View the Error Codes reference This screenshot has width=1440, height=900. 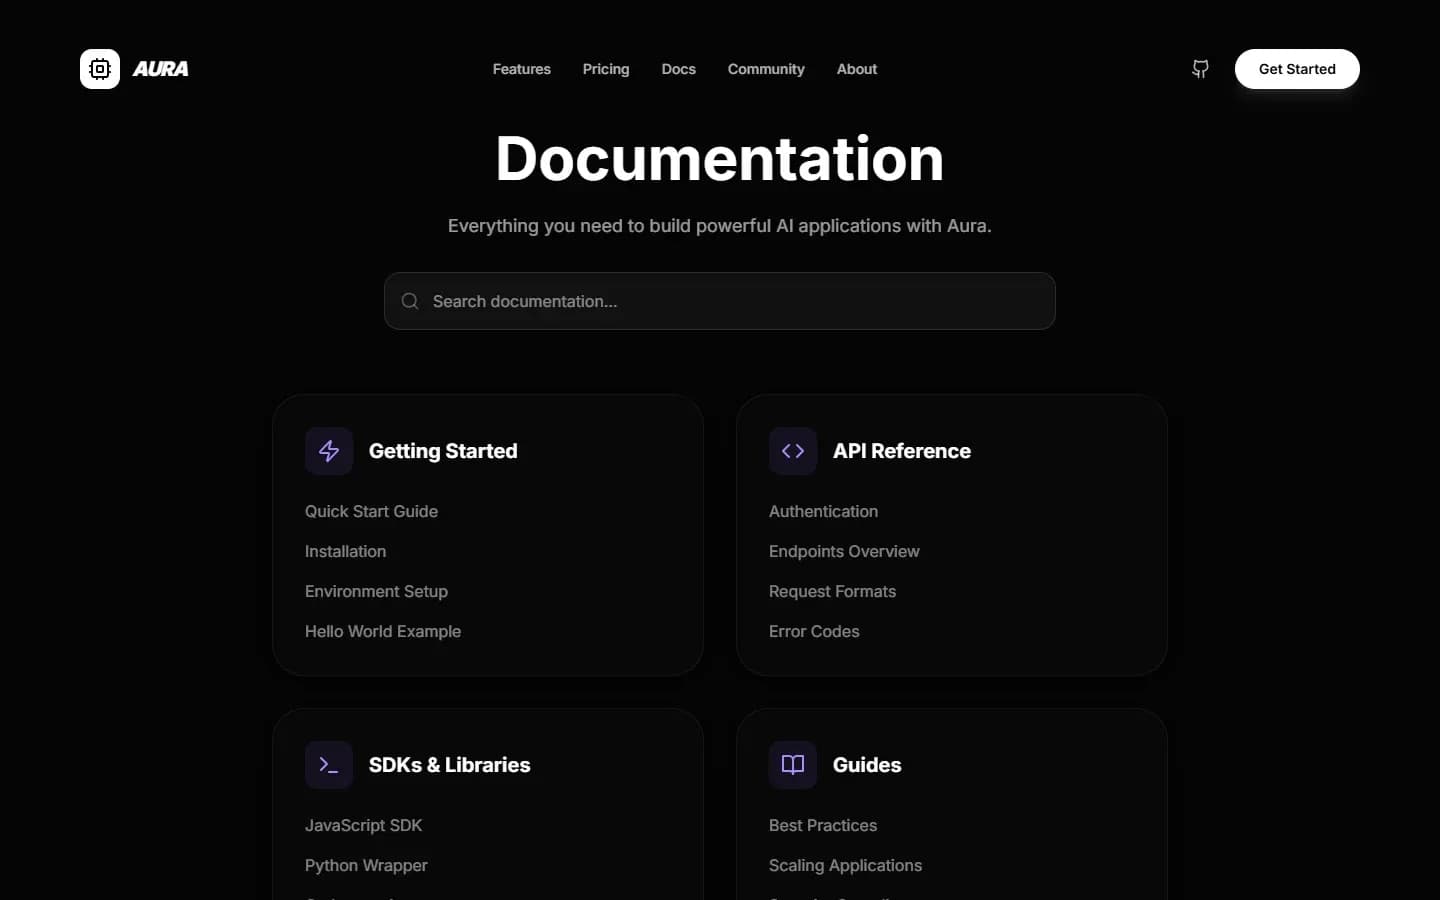coord(815,631)
